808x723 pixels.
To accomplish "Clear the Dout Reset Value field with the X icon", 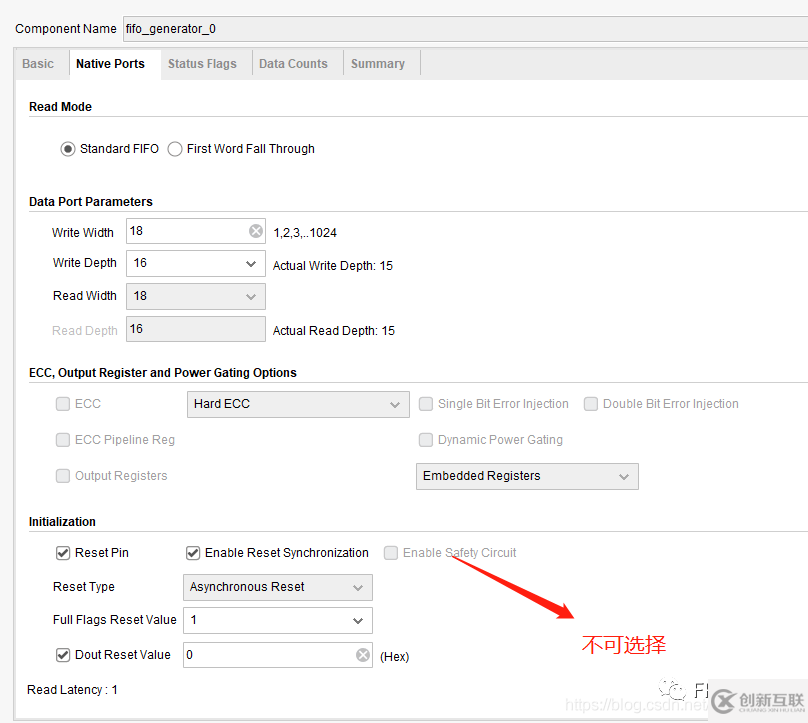I will click(363, 654).
